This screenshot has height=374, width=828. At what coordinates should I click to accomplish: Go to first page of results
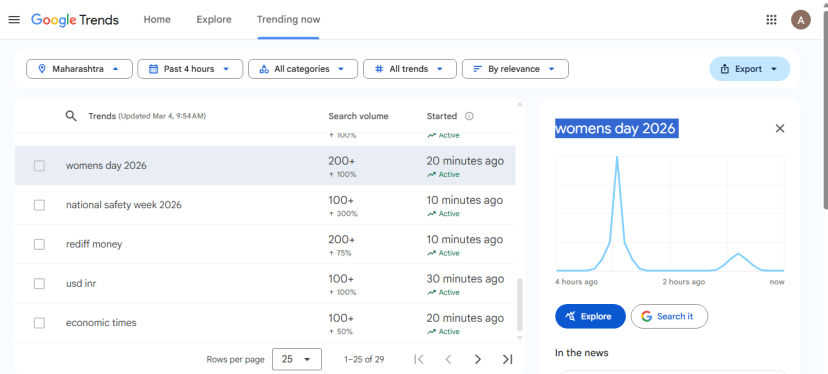[x=419, y=359]
